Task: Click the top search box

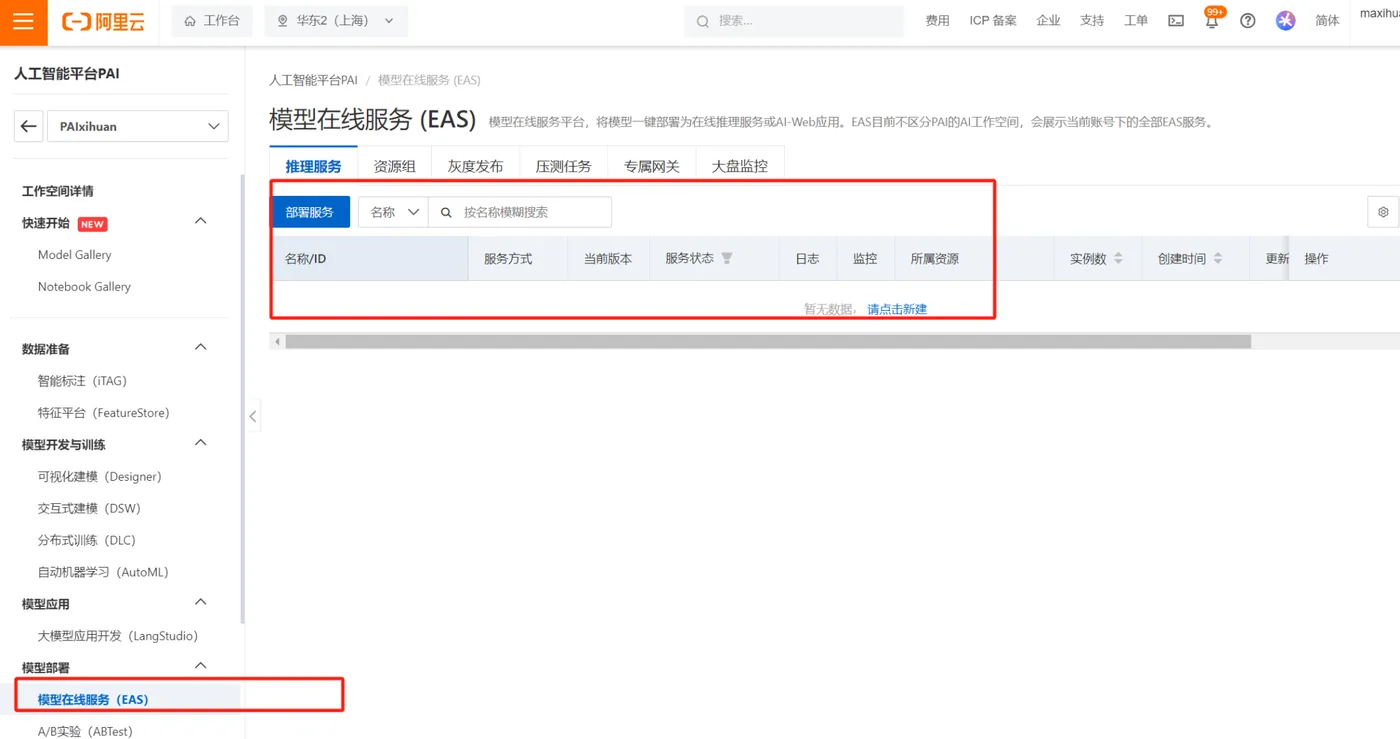Action: pyautogui.click(x=794, y=21)
